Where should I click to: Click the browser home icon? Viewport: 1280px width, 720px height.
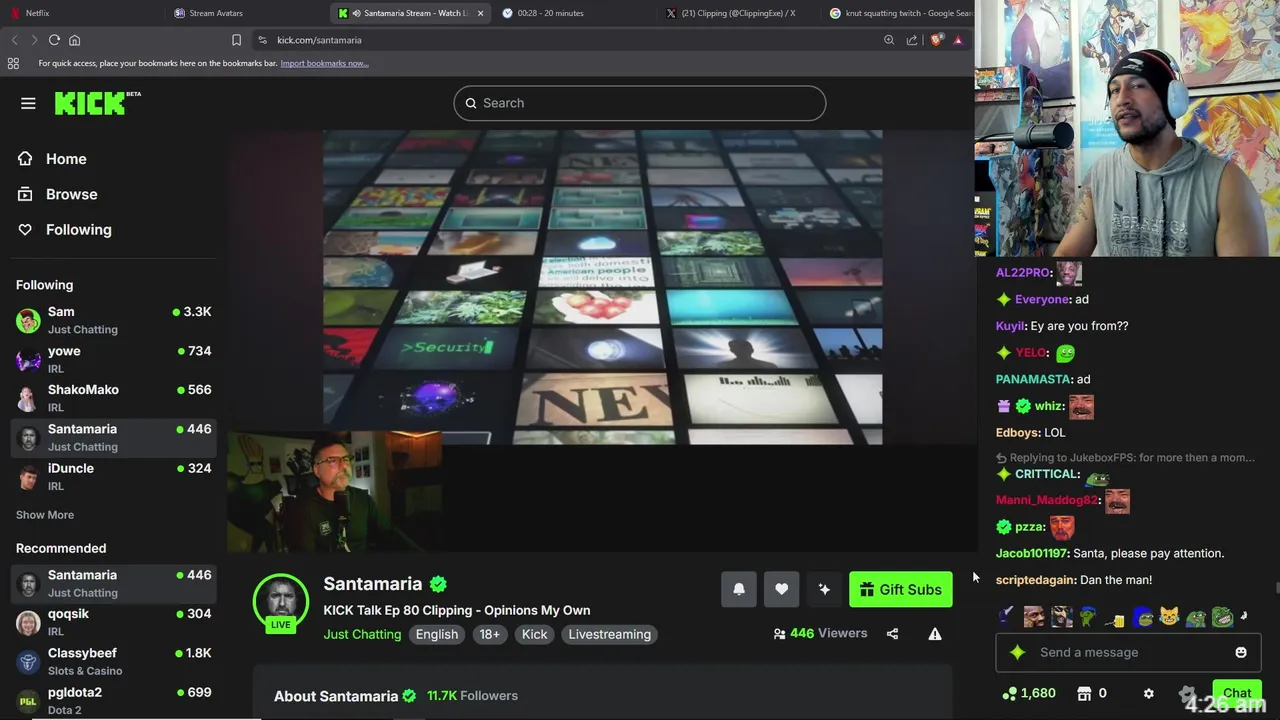tap(74, 40)
